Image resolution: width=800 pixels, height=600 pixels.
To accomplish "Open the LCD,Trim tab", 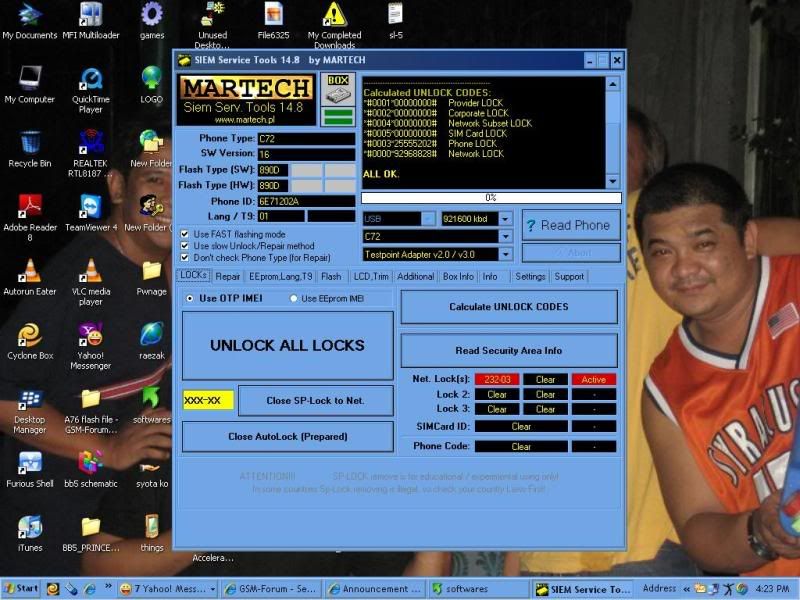I will (x=371, y=277).
